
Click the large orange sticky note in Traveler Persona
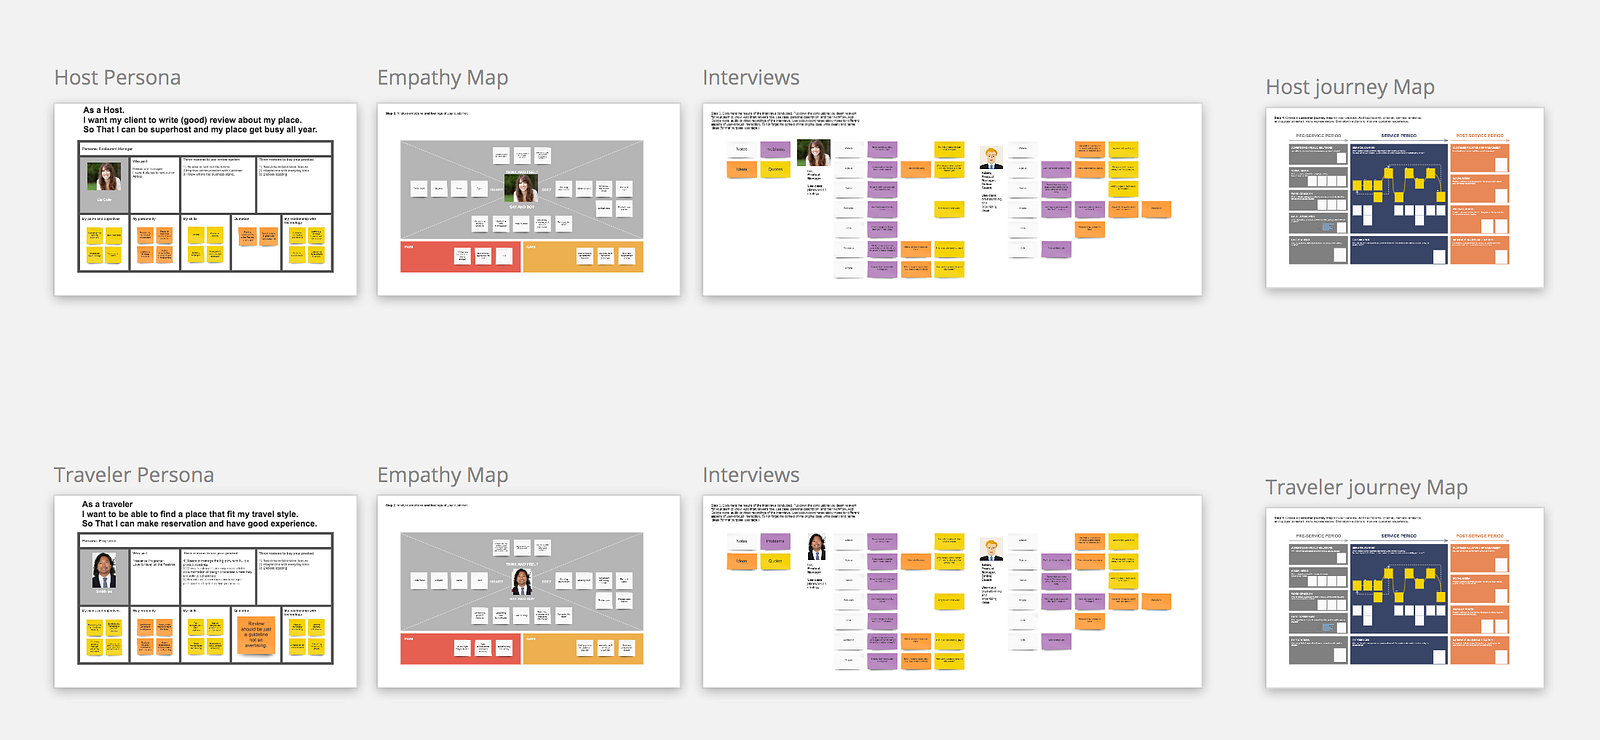click(256, 634)
